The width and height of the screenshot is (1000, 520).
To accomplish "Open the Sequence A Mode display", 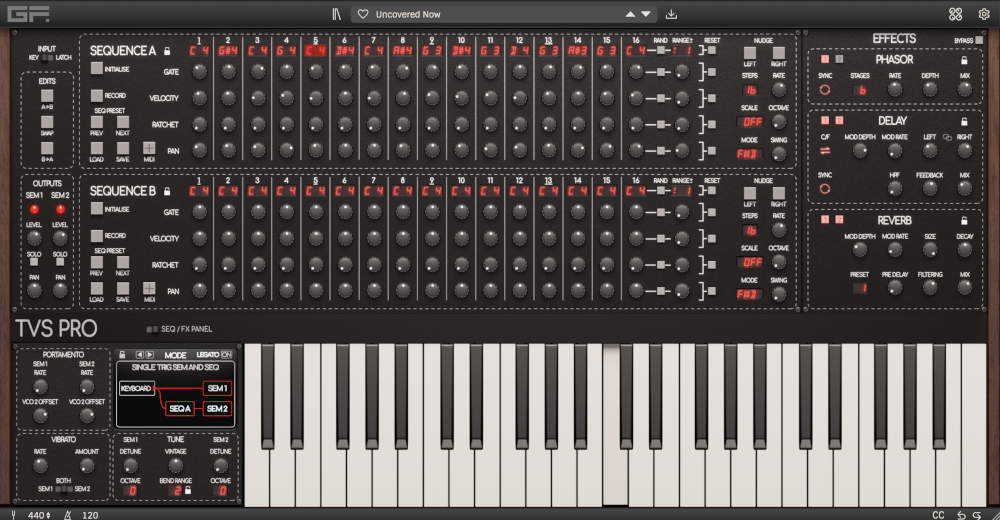I will pyautogui.click(x=748, y=154).
